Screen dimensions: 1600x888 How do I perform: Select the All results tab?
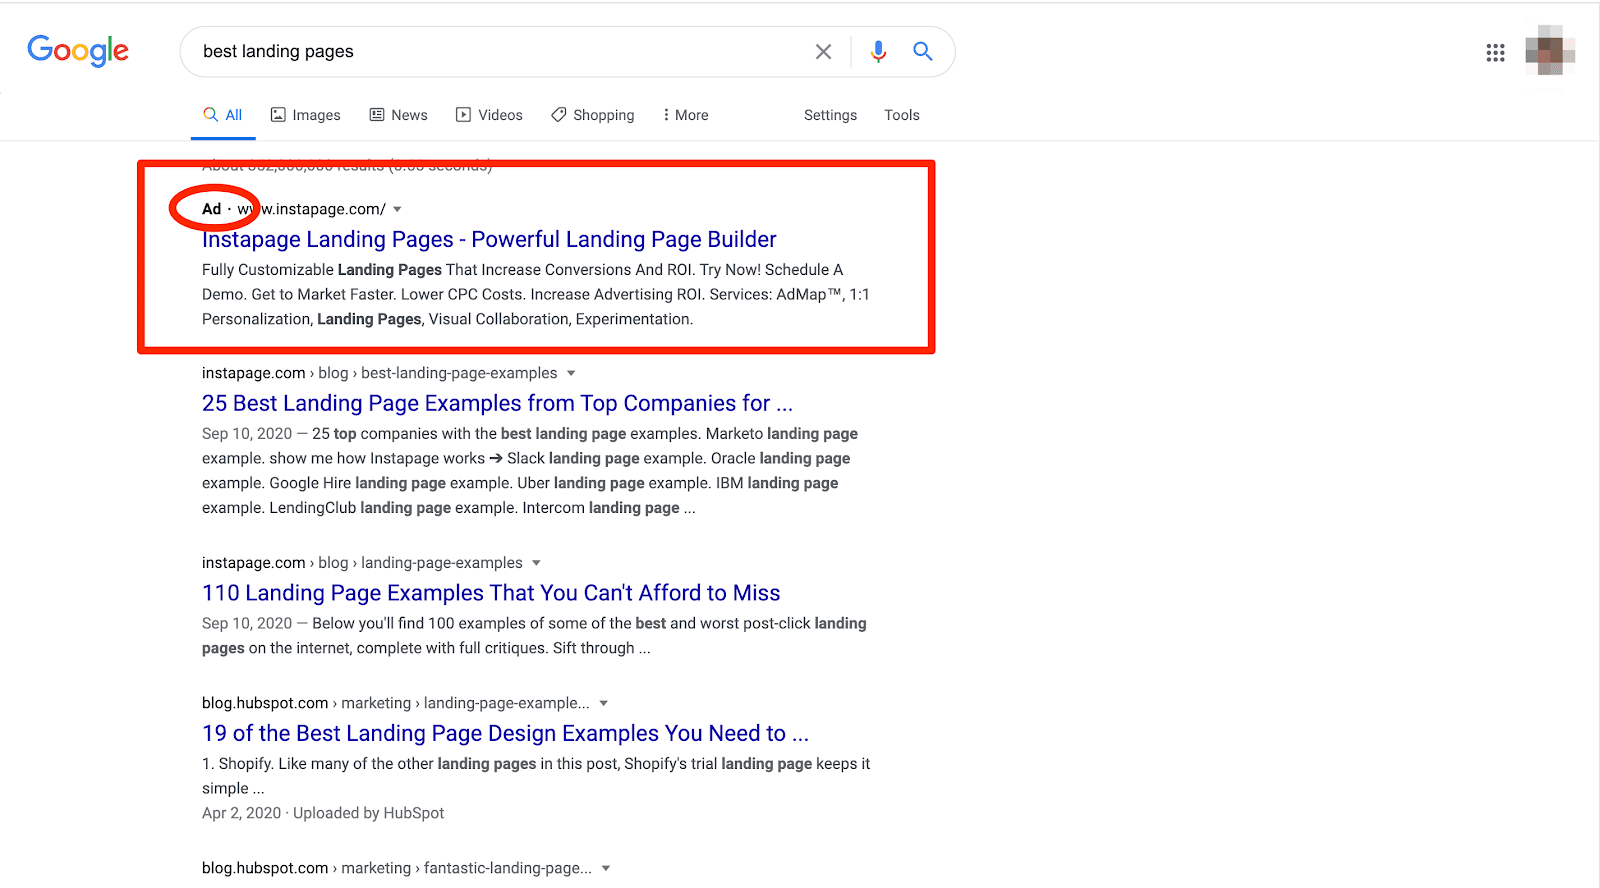[x=223, y=115]
